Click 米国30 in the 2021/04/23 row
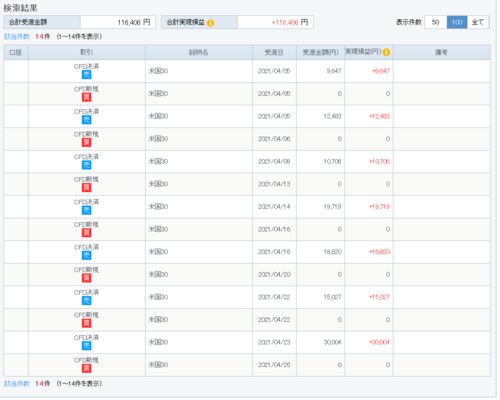Viewport: 500px width, 400px height. point(158,342)
